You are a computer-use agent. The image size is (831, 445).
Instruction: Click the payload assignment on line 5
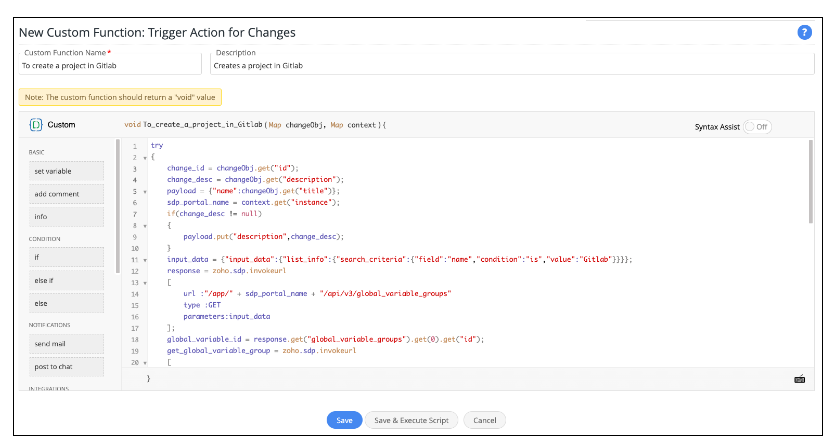point(253,191)
